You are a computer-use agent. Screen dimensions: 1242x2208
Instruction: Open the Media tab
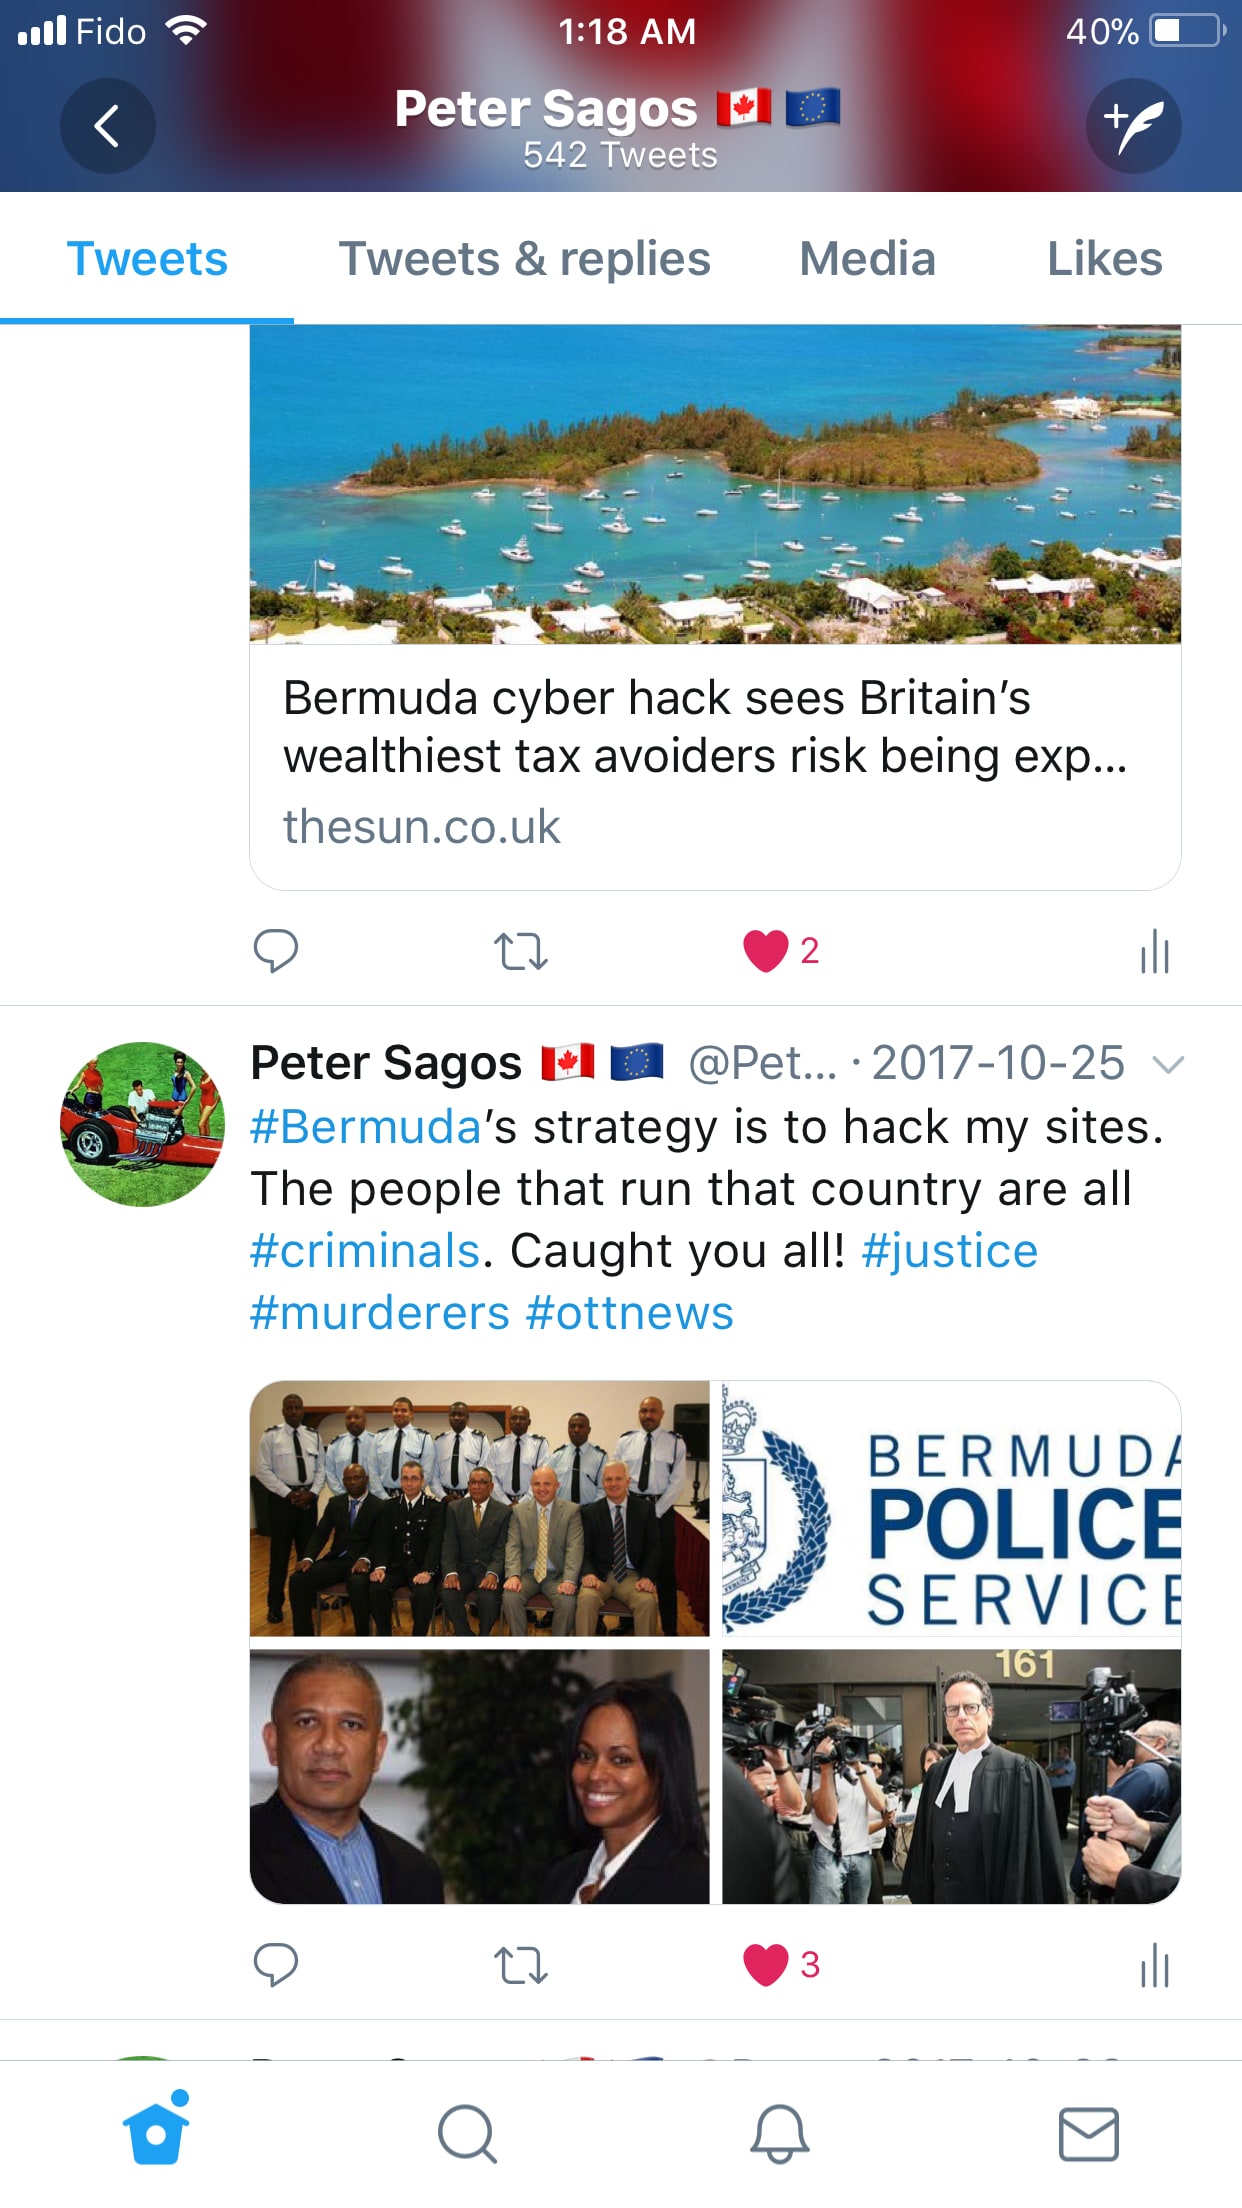click(x=867, y=259)
